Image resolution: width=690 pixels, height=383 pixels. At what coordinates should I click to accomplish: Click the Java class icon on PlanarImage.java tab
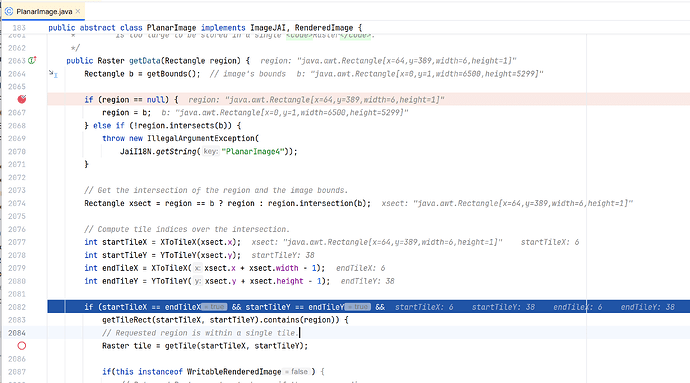point(9,11)
